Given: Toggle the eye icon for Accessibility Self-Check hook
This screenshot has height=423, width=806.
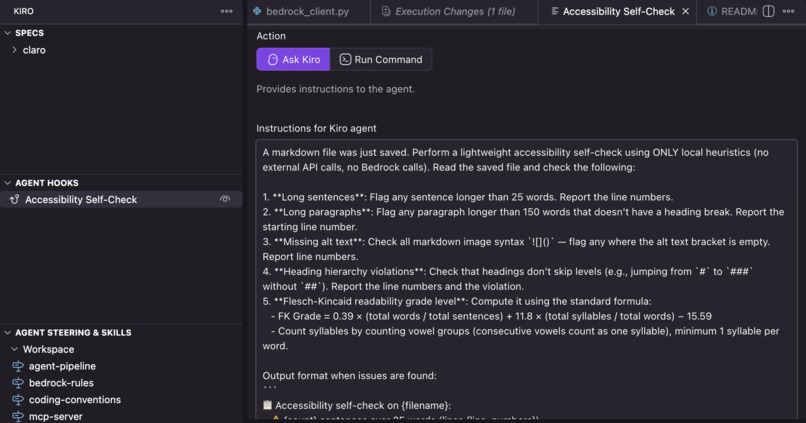Looking at the screenshot, I should point(225,199).
